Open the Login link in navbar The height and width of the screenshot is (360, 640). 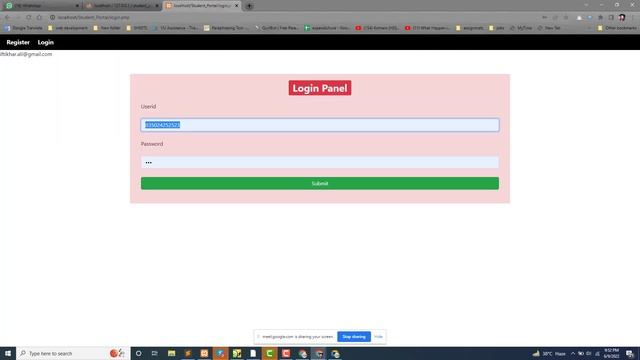46,42
